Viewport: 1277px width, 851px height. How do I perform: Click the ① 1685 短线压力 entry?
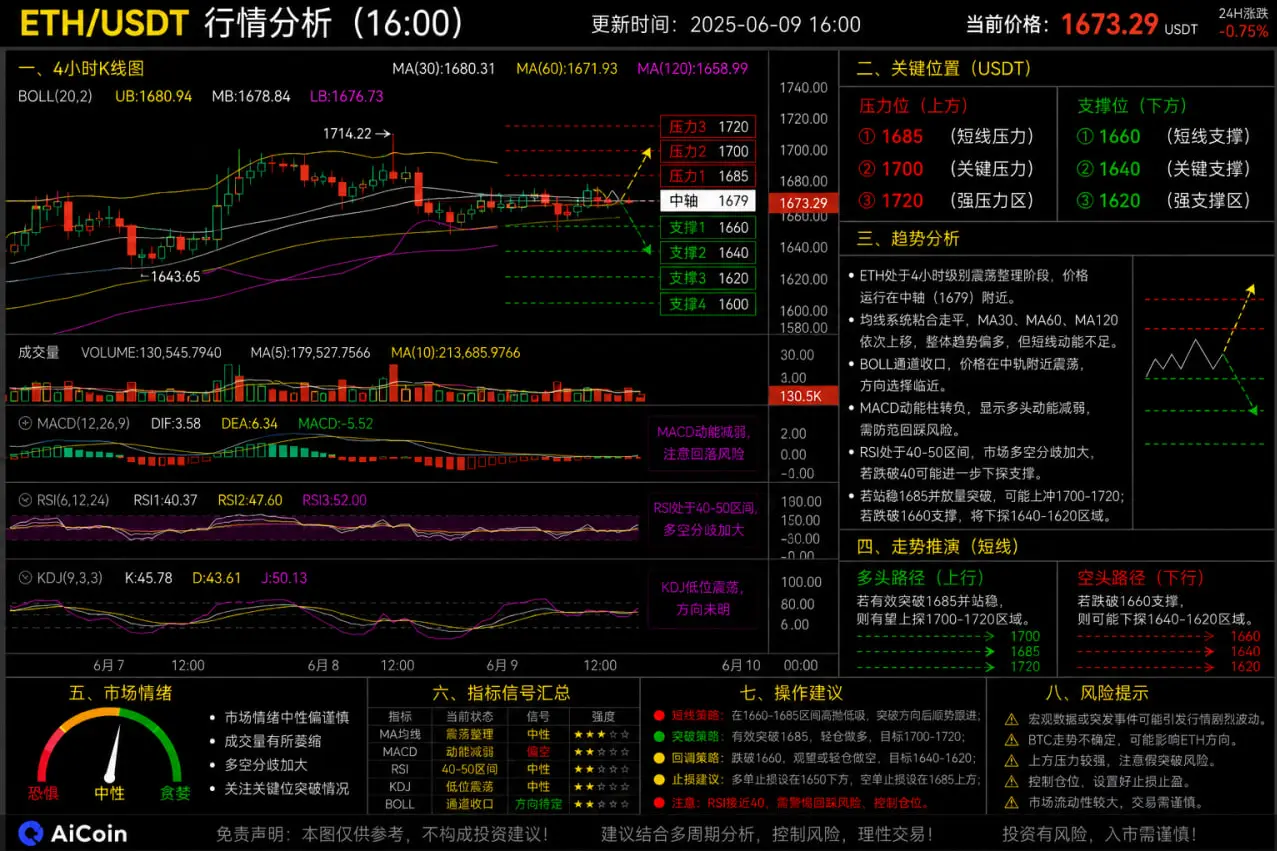946,137
